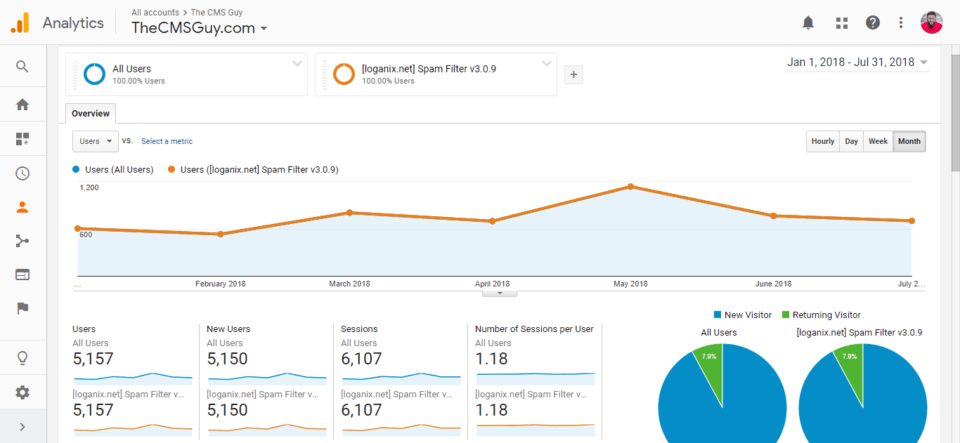The image size is (960, 443).
Task: Switch graph to Month view
Action: coord(909,141)
